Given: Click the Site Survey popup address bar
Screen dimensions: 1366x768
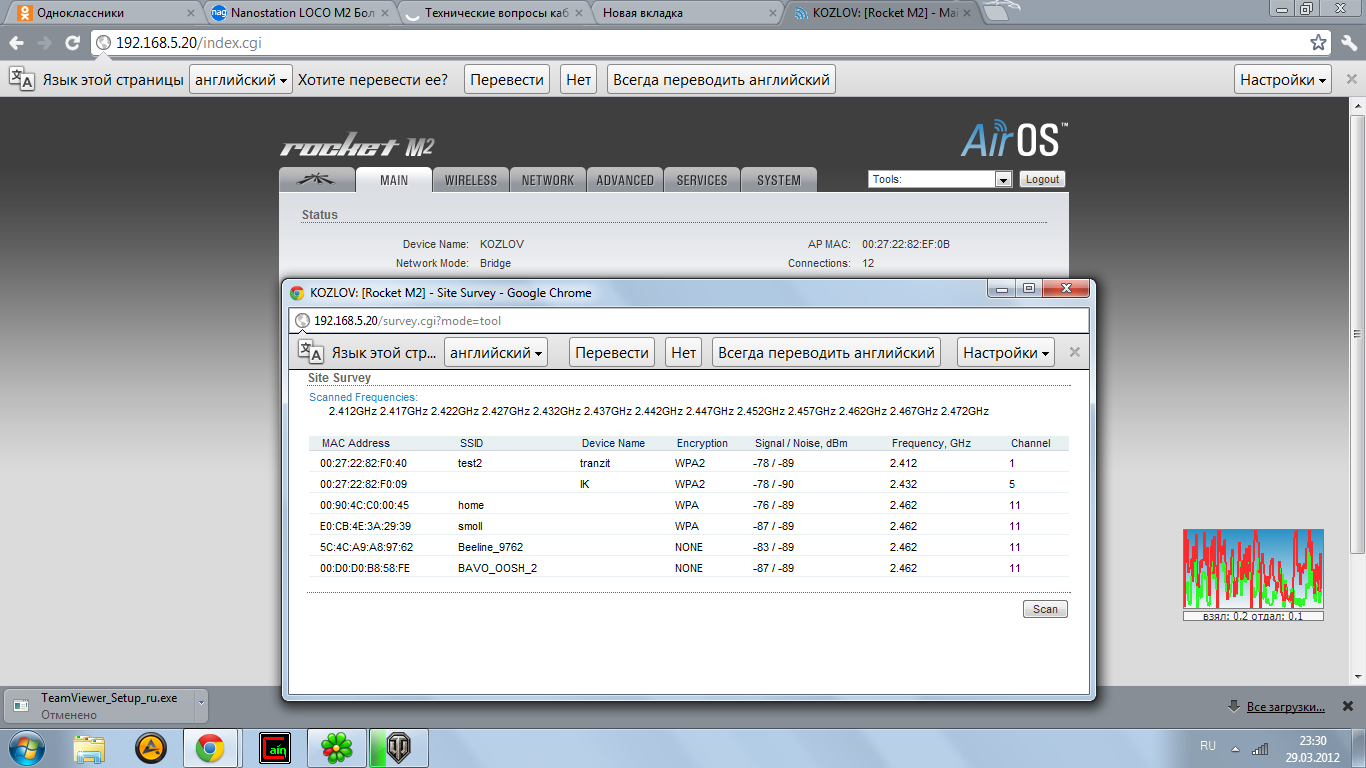Looking at the screenshot, I should point(690,321).
